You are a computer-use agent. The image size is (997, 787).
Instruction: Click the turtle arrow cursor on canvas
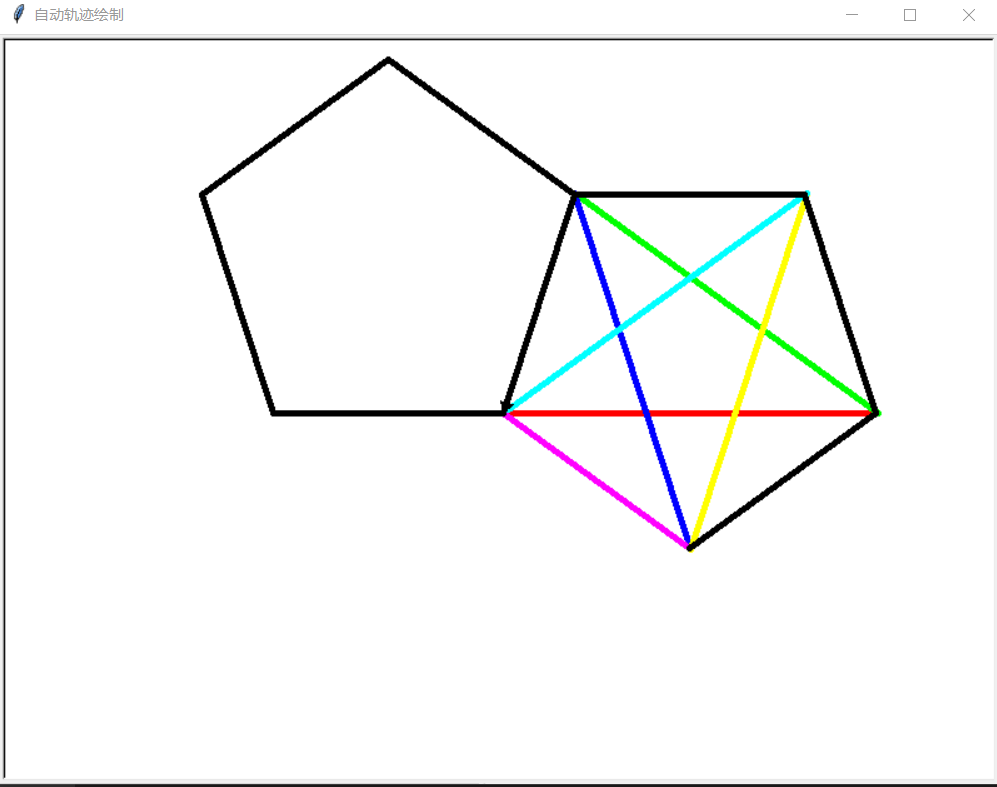click(506, 407)
